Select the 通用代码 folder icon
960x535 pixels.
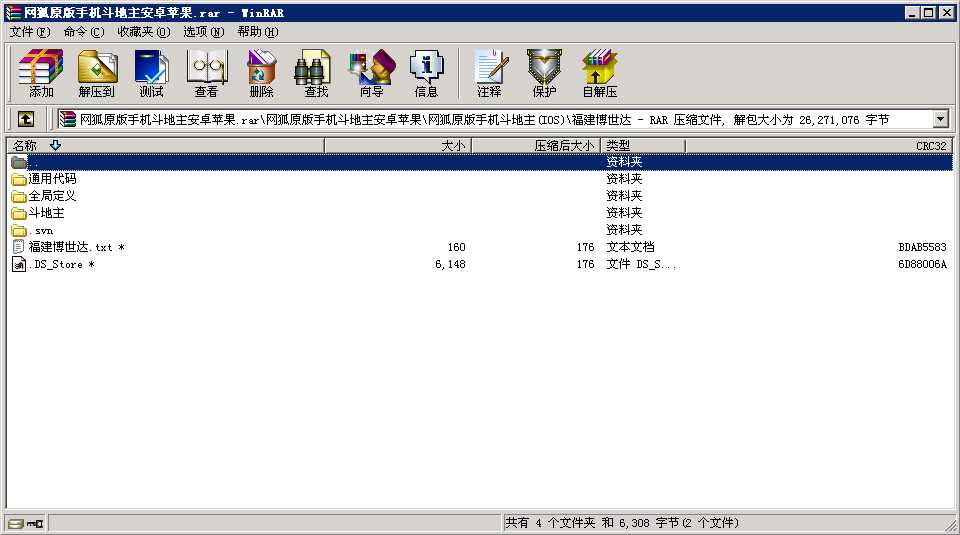(19, 179)
